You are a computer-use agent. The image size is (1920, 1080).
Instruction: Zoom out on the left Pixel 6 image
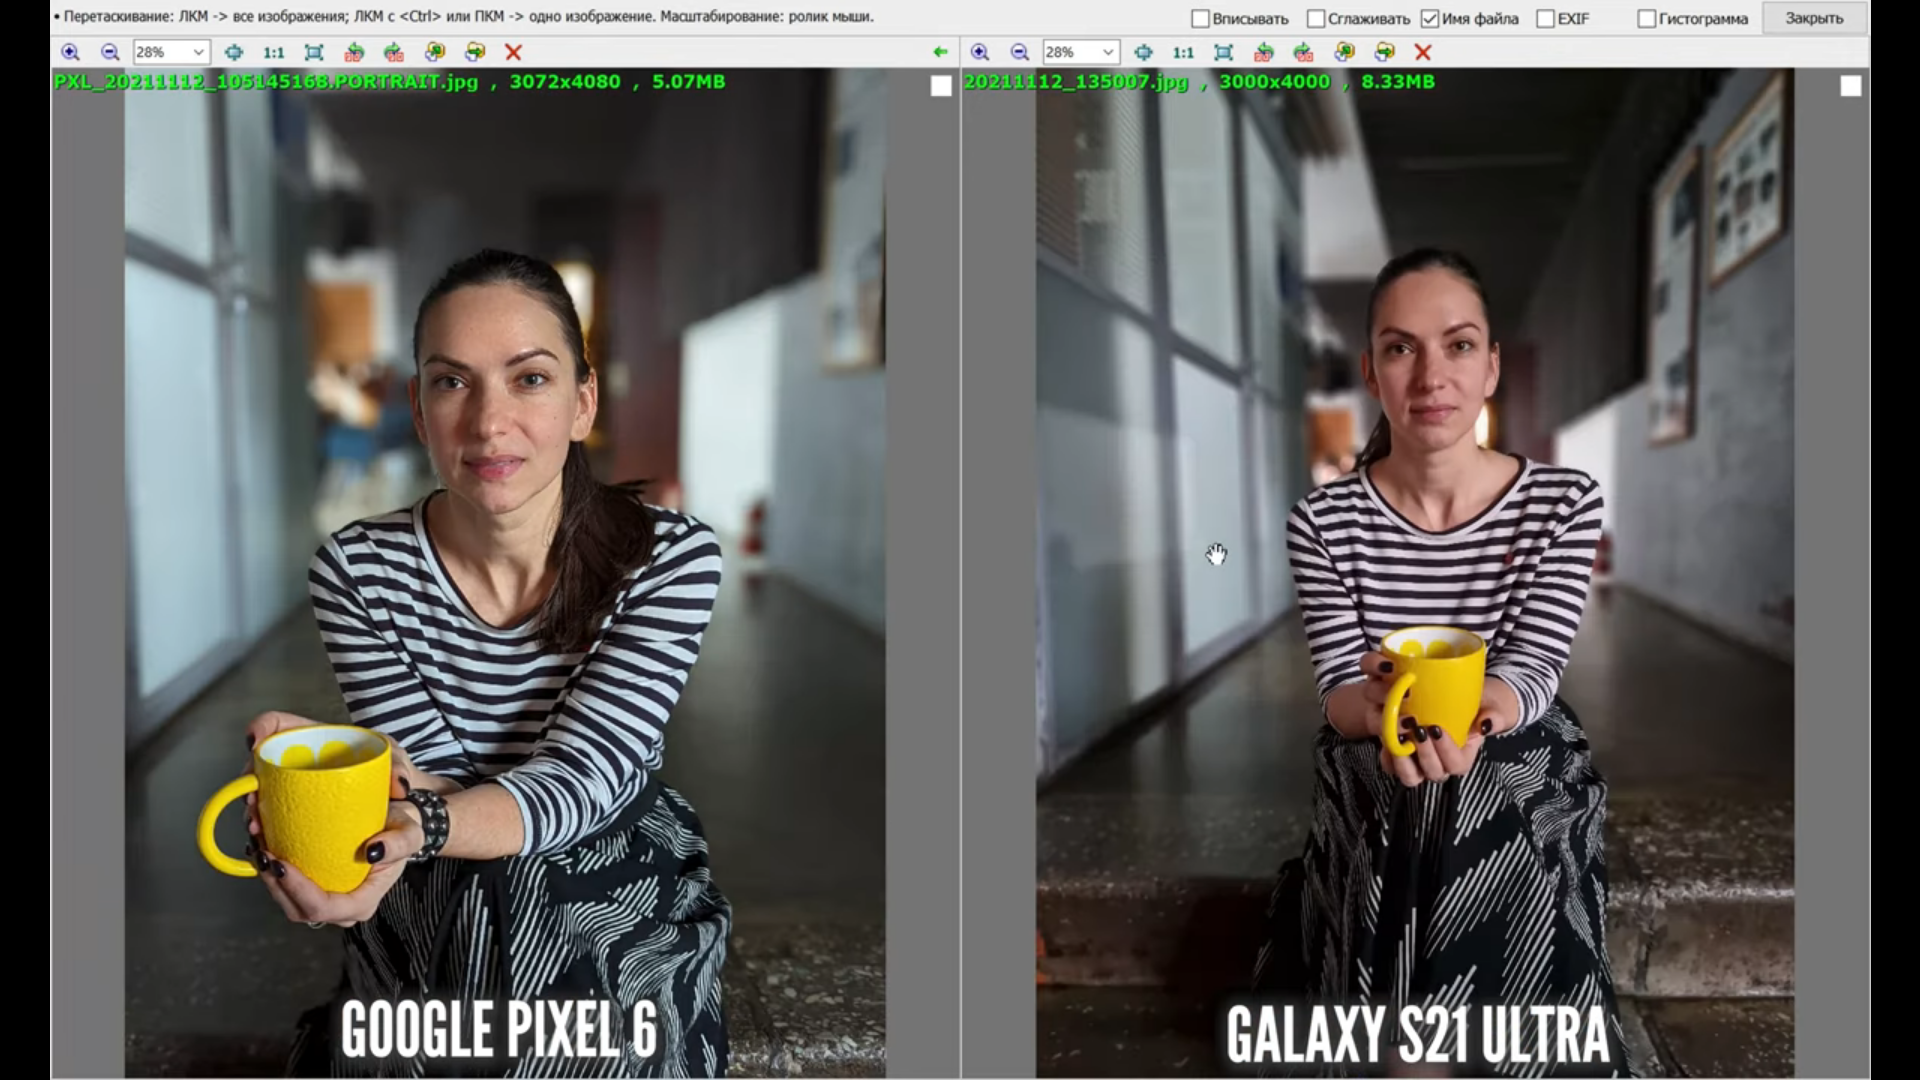(x=110, y=52)
